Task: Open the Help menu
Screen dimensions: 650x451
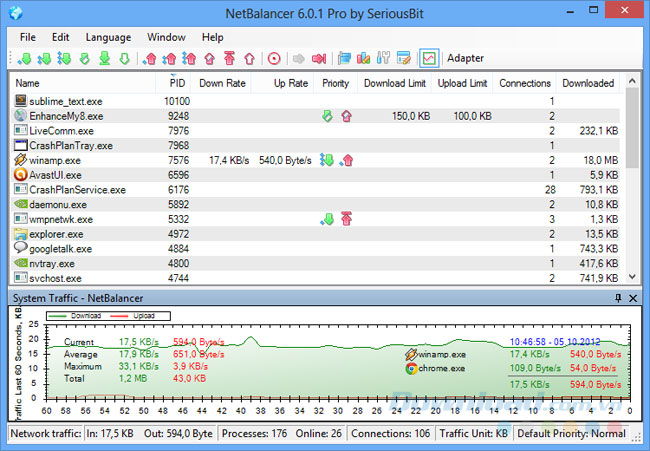Action: pyautogui.click(x=212, y=37)
